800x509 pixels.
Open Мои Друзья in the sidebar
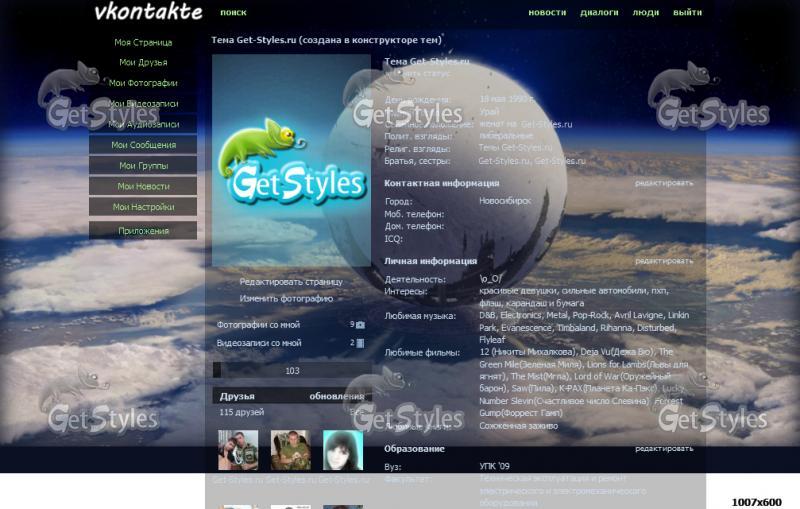pos(143,62)
